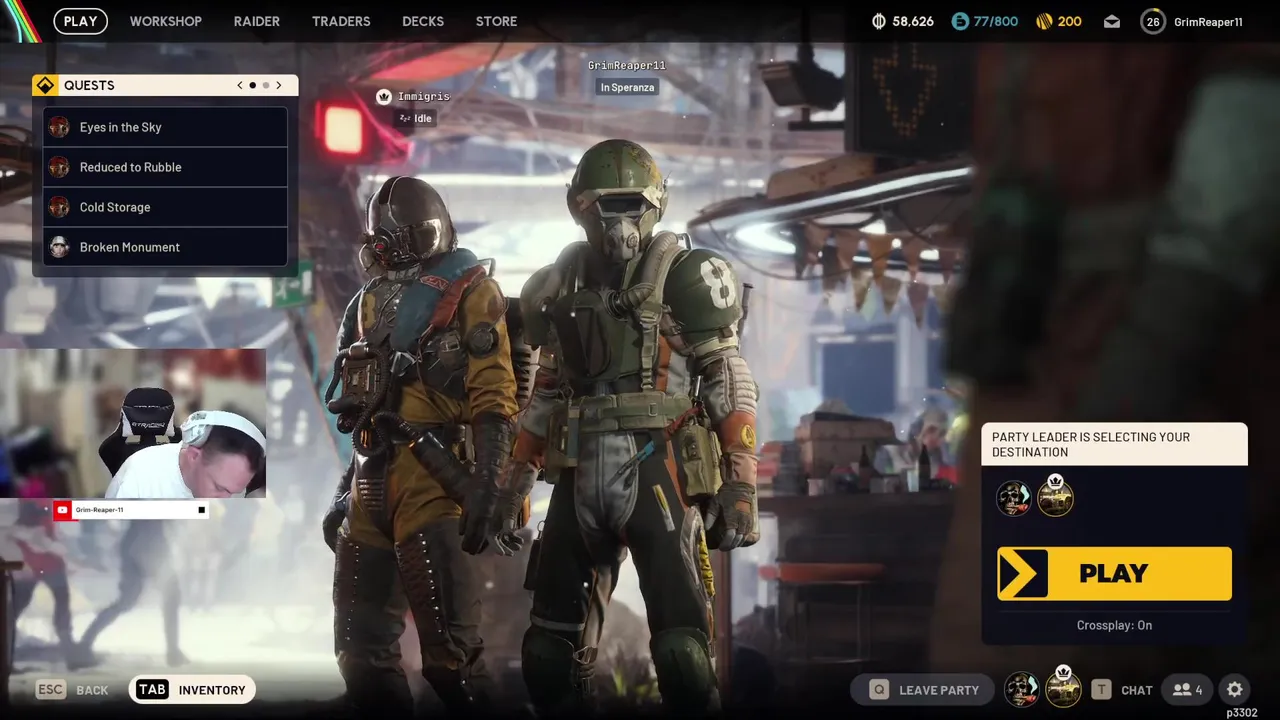Select crowned party avatar in the bottom bar
The image size is (1280, 720).
point(1063,688)
